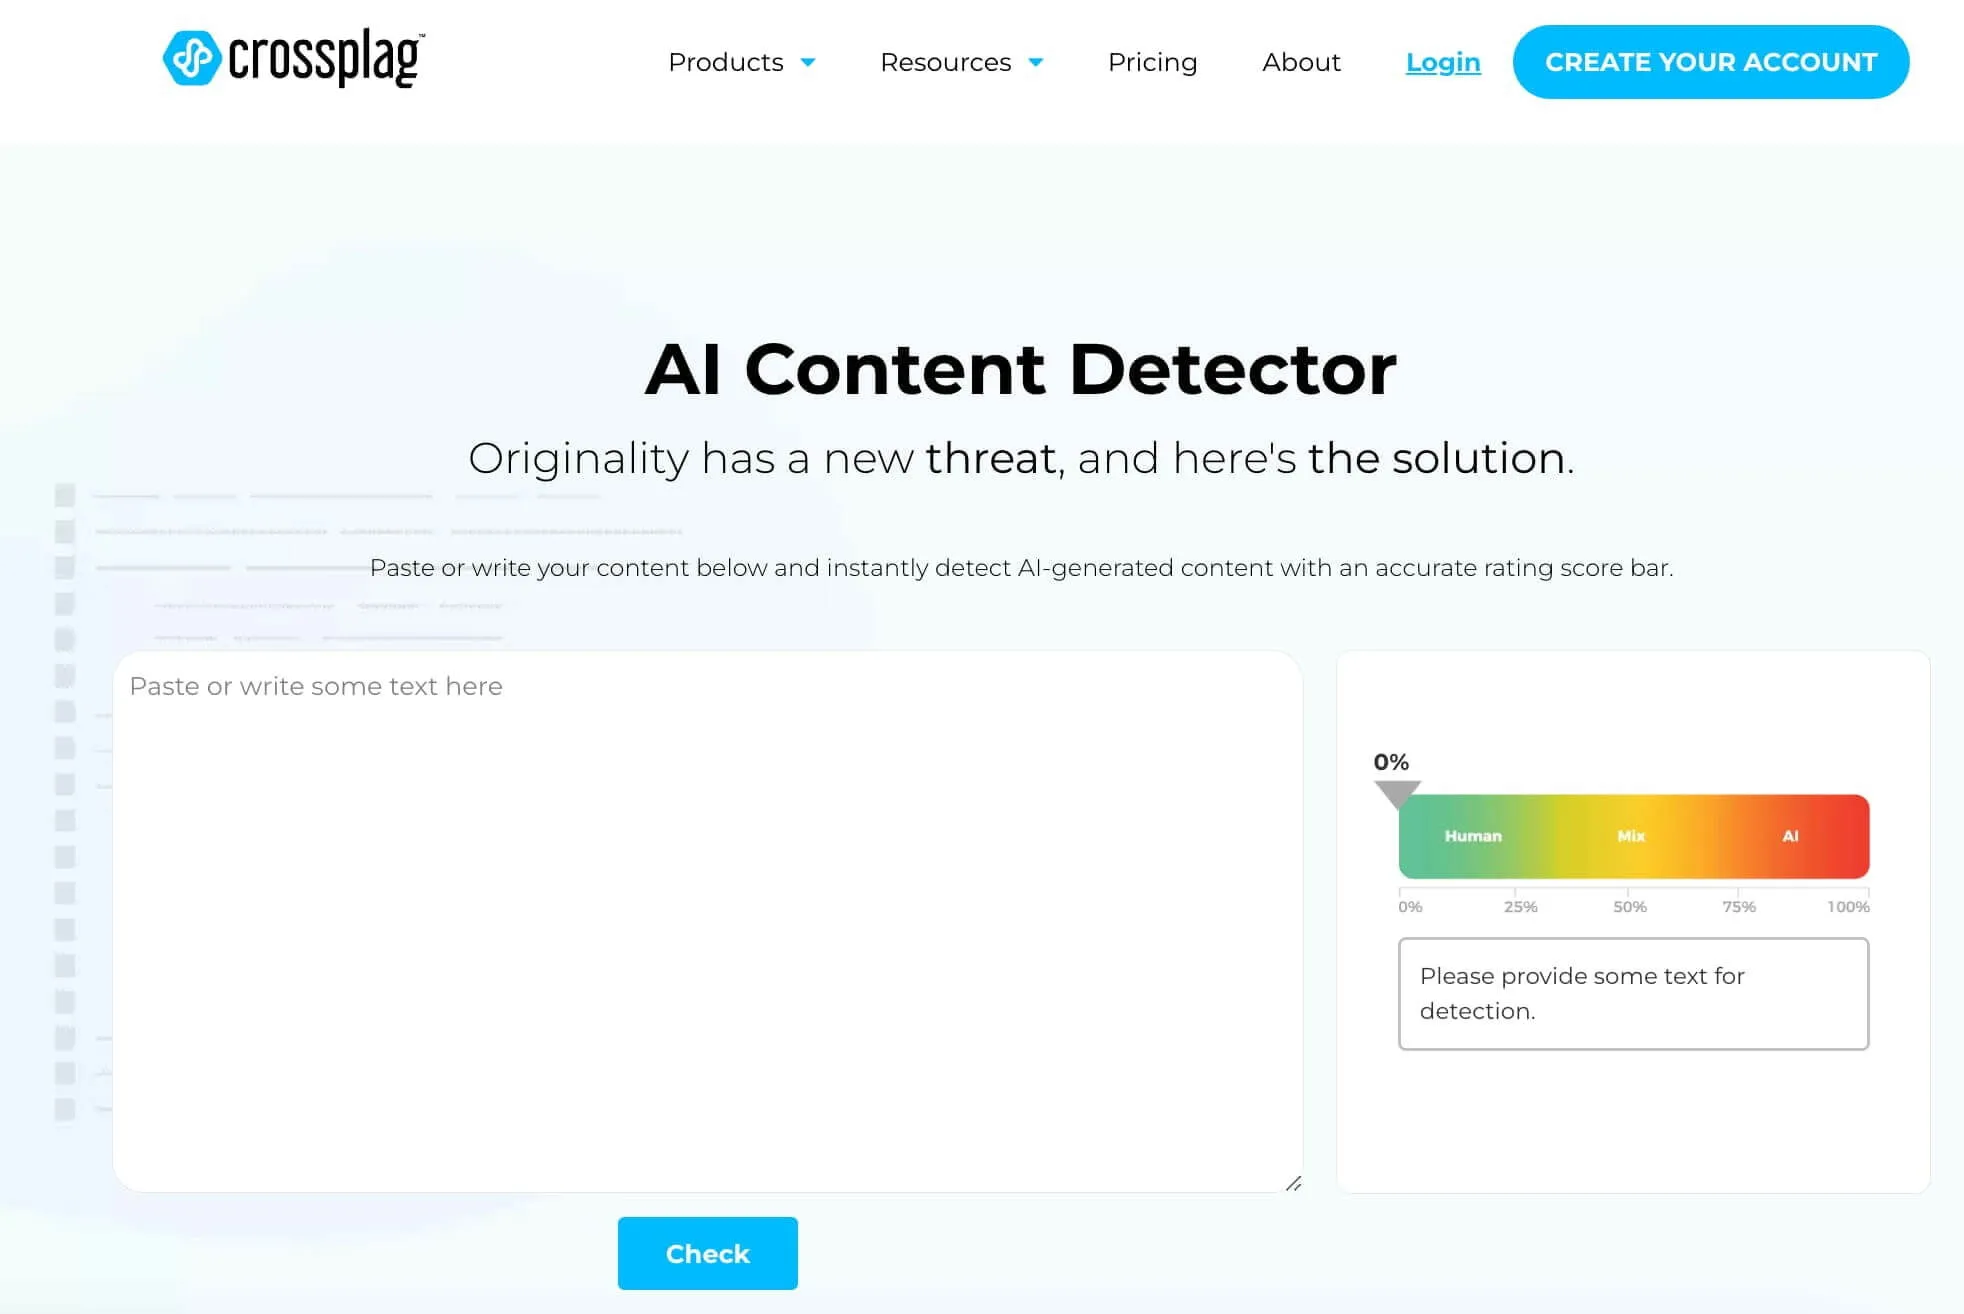Expand the Resources navigation menu
This screenshot has width=1964, height=1314.
pyautogui.click(x=962, y=62)
